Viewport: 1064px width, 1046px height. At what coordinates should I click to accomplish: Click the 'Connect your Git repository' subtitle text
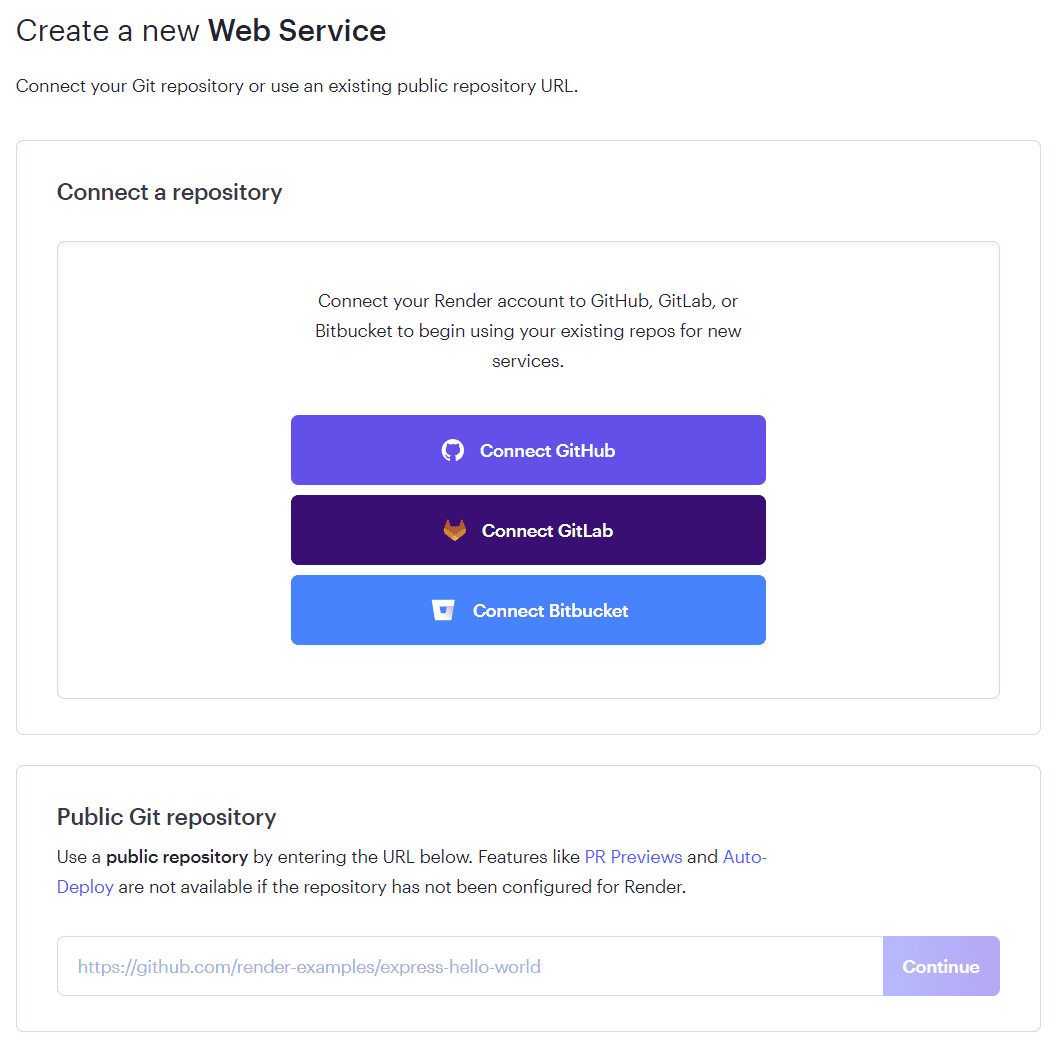pyautogui.click(x=297, y=86)
